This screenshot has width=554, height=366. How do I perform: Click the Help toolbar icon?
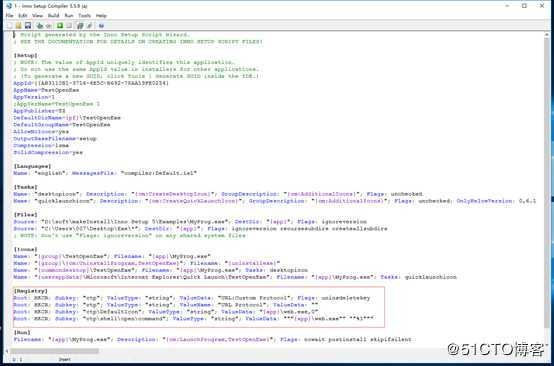(x=101, y=25)
